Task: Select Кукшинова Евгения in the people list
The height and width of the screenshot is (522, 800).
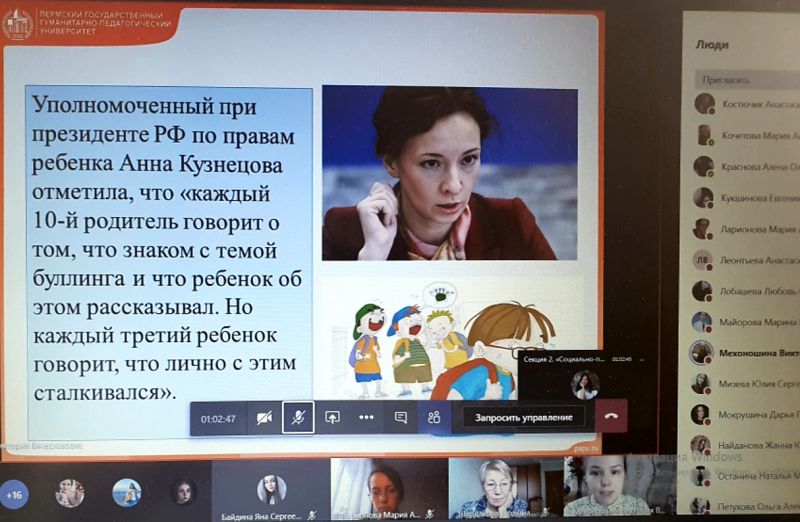Action: [746, 197]
